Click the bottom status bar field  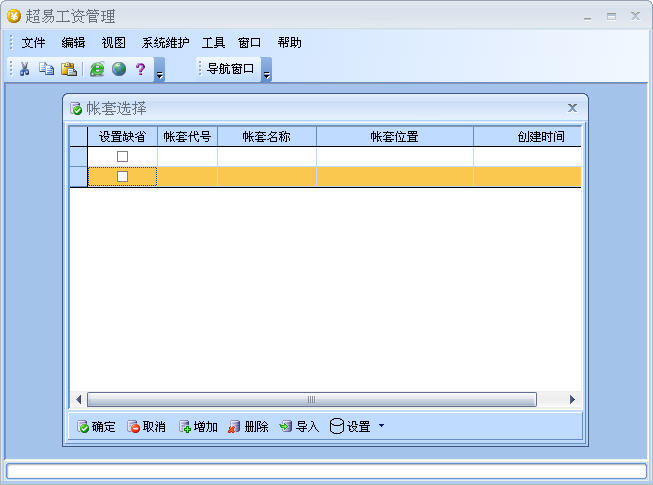326,471
